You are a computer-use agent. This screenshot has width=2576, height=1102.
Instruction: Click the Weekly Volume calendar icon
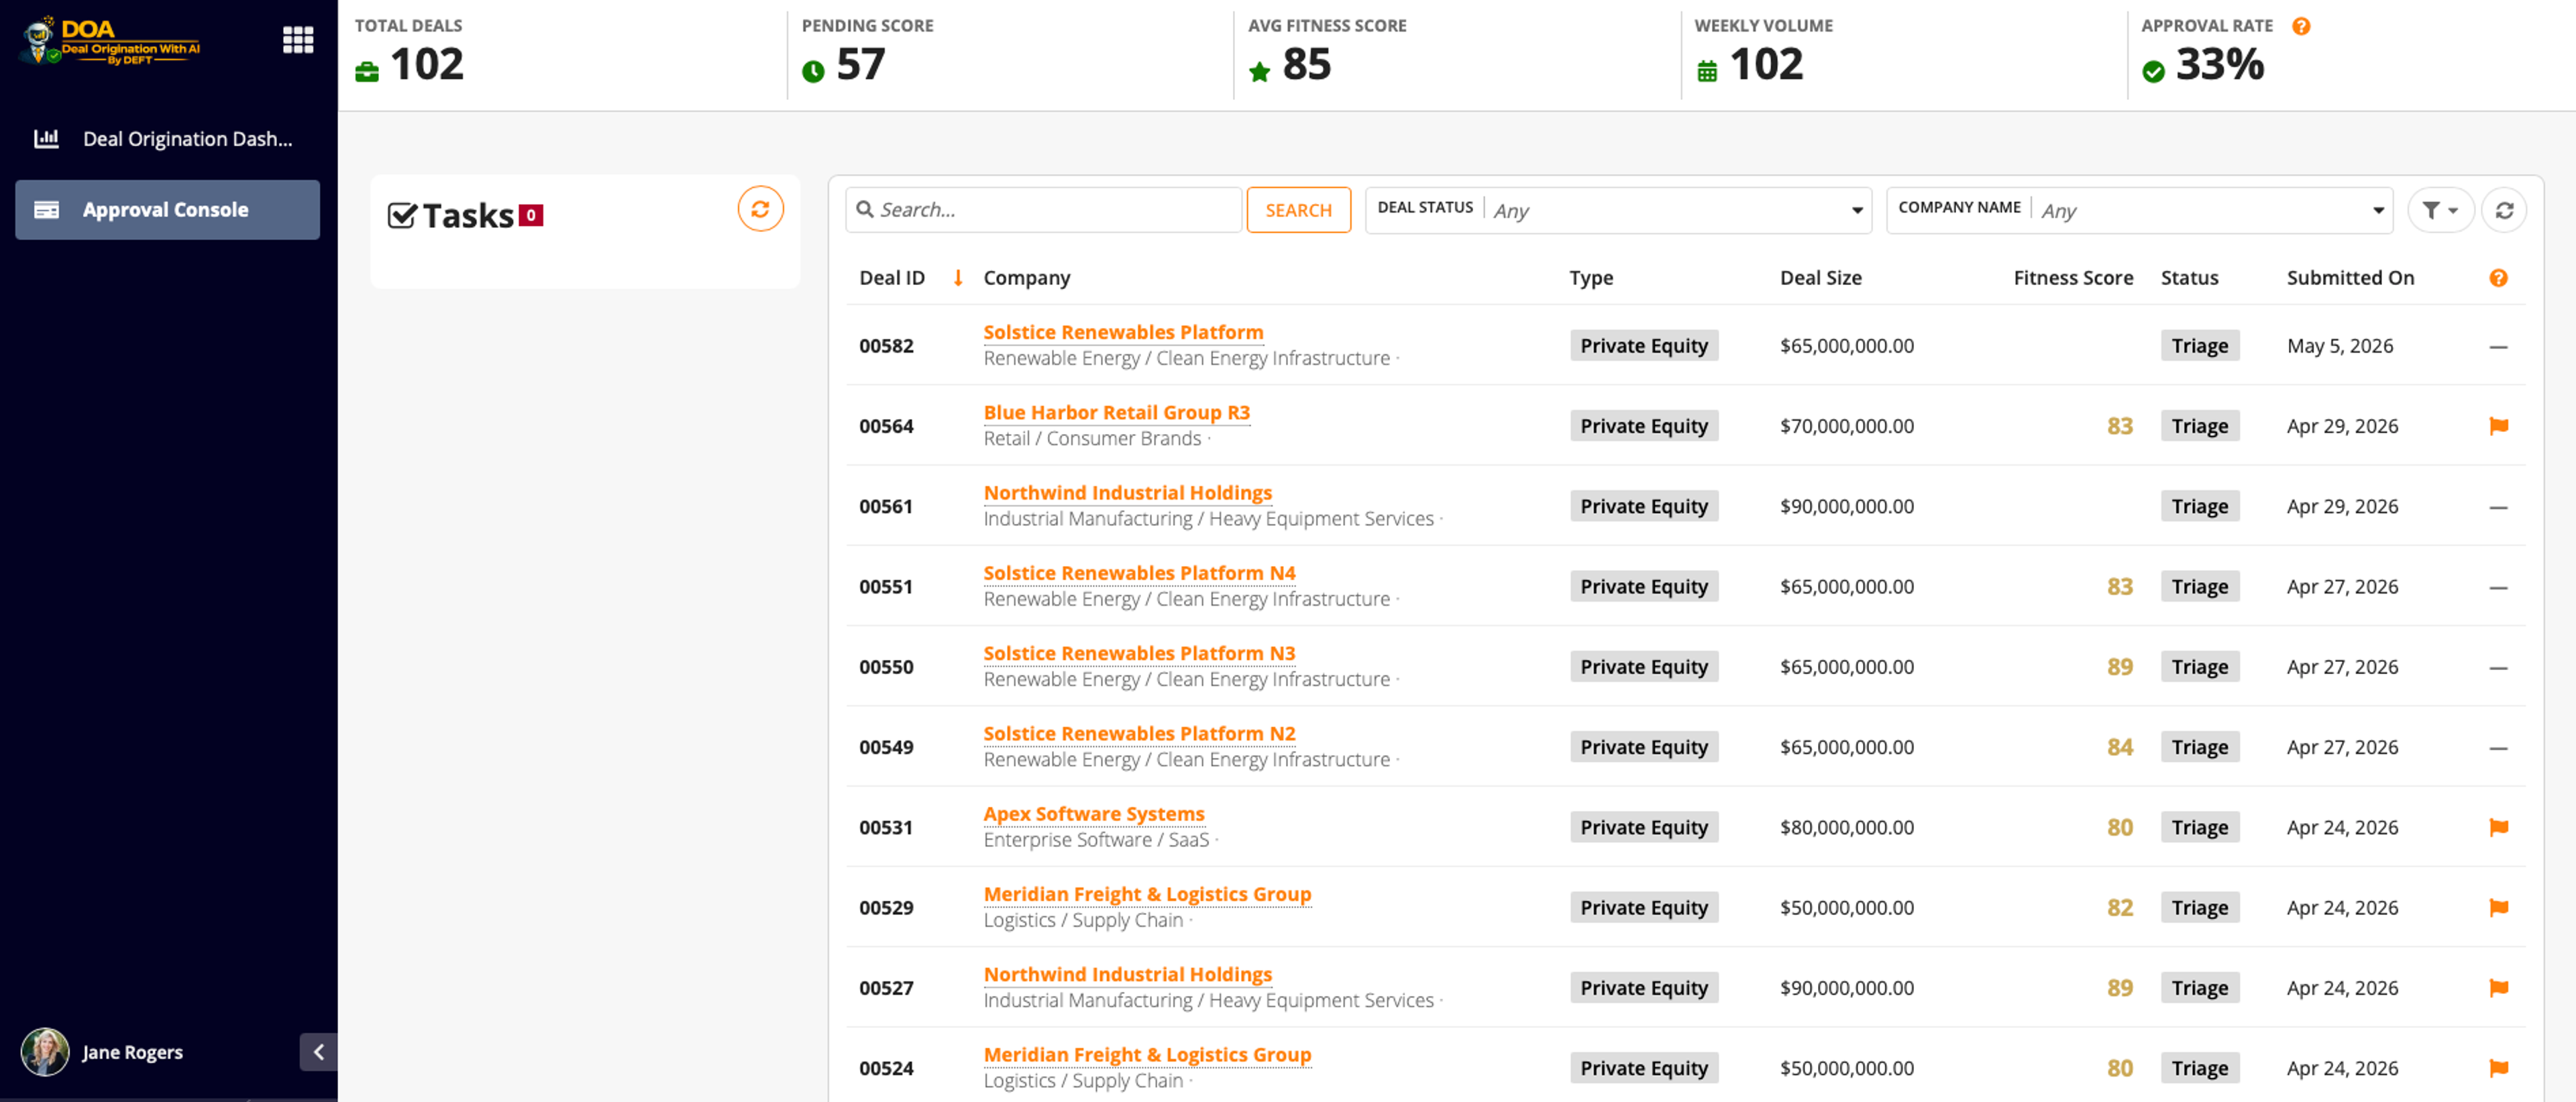[x=1706, y=71]
